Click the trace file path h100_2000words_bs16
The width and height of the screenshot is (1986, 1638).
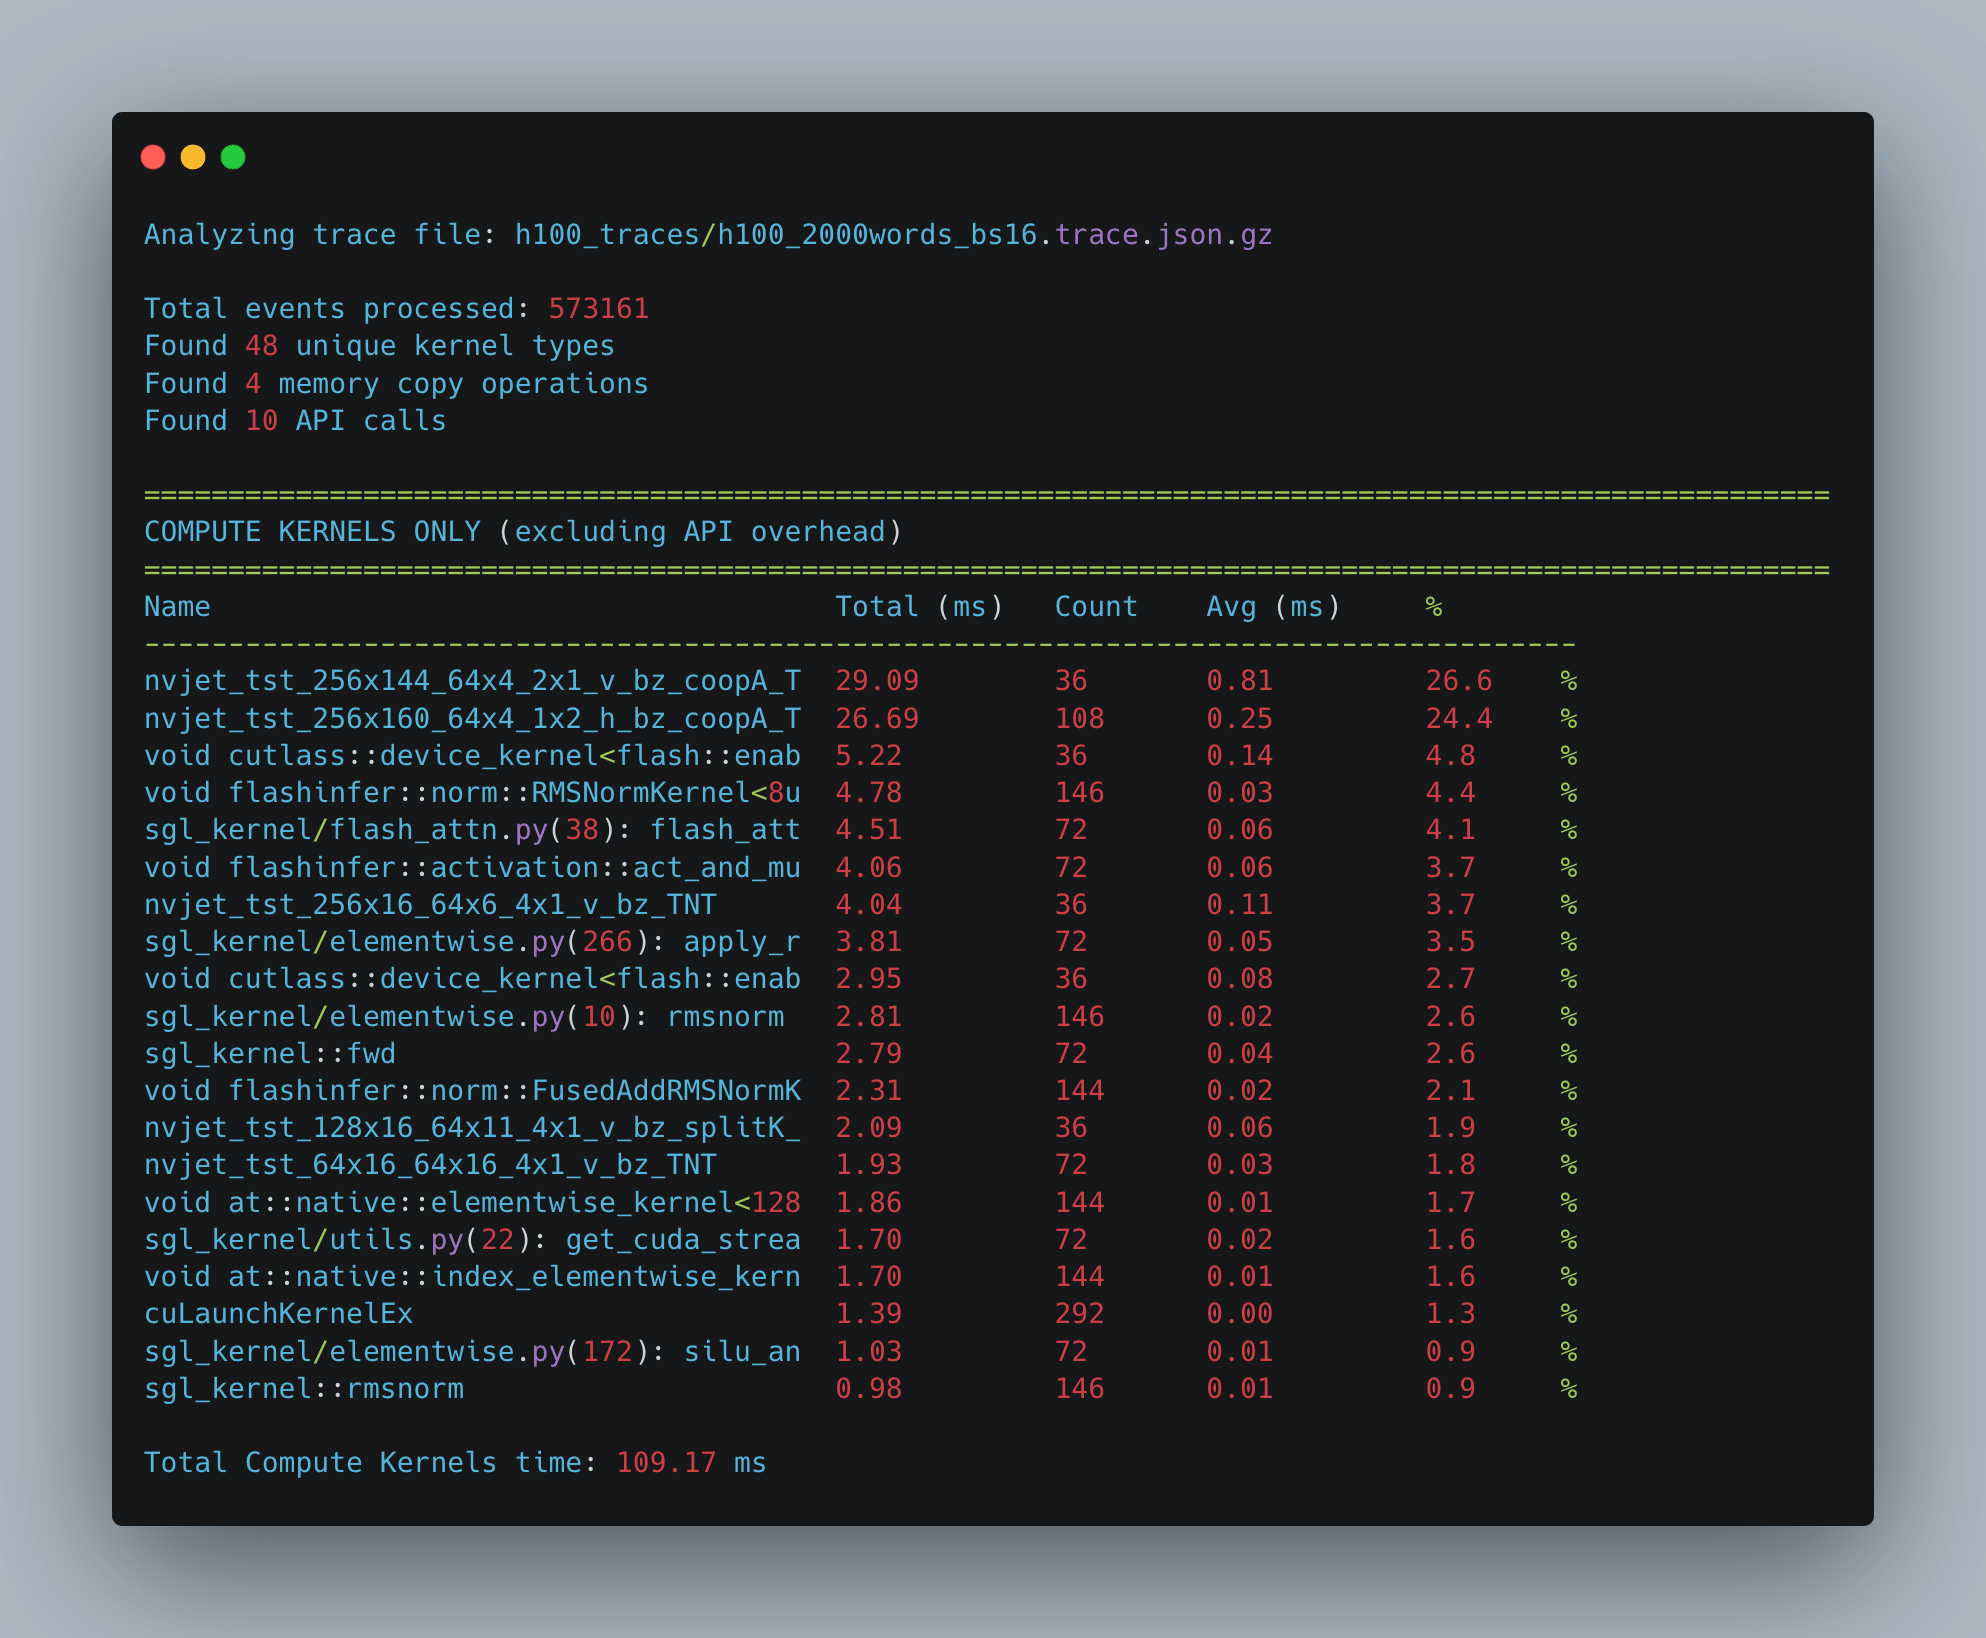coord(876,235)
